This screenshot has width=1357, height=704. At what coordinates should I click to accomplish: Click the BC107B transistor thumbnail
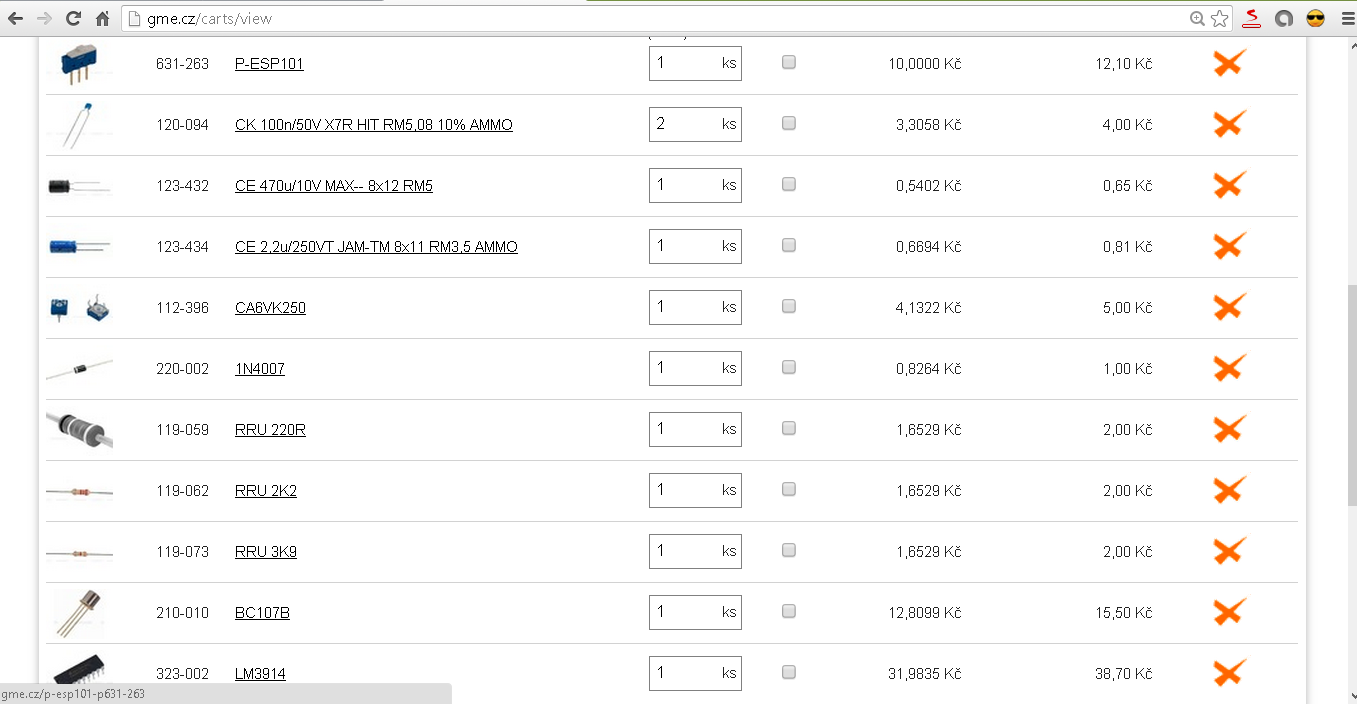[78, 612]
